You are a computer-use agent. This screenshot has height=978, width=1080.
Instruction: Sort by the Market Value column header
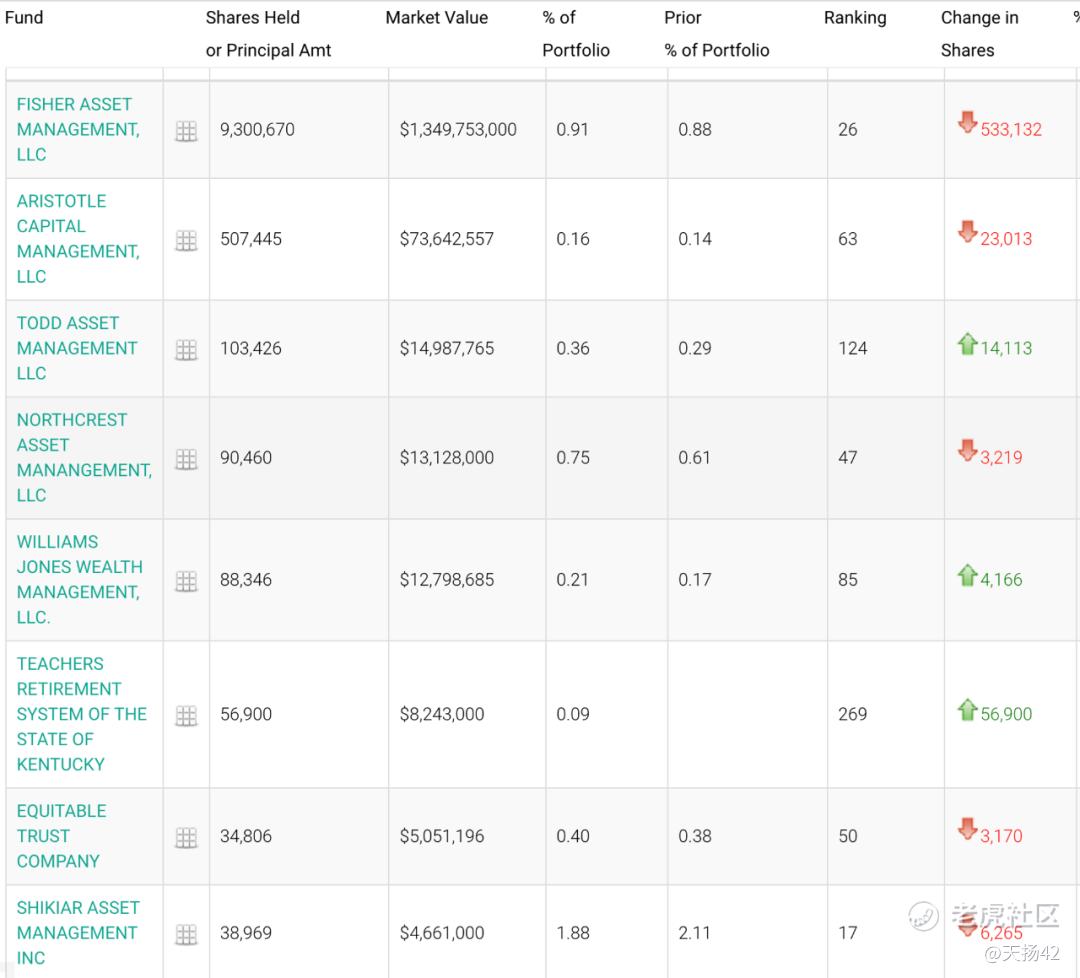coord(437,18)
